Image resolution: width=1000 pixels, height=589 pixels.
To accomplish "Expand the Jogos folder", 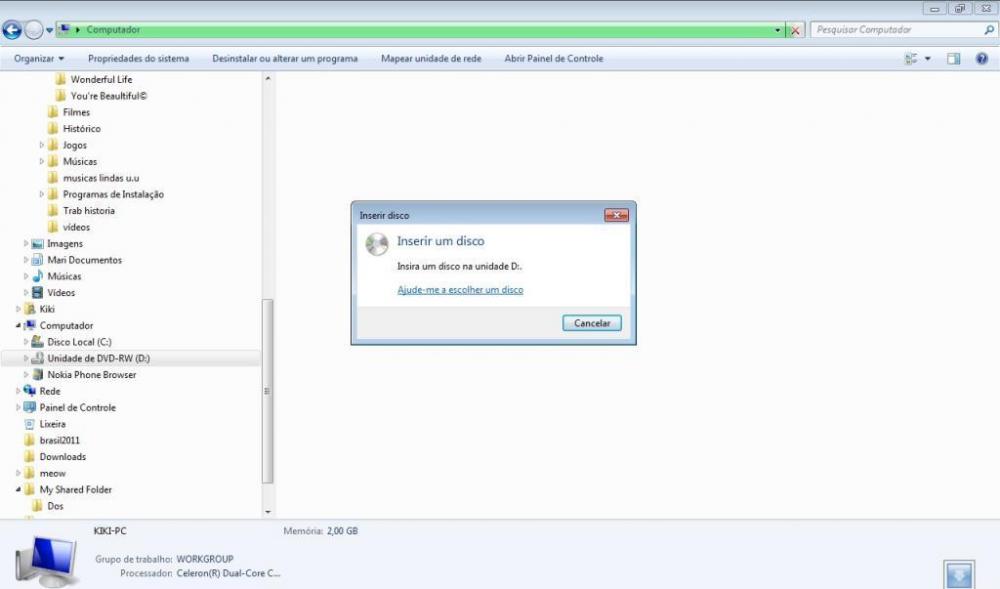I will pyautogui.click(x=41, y=145).
